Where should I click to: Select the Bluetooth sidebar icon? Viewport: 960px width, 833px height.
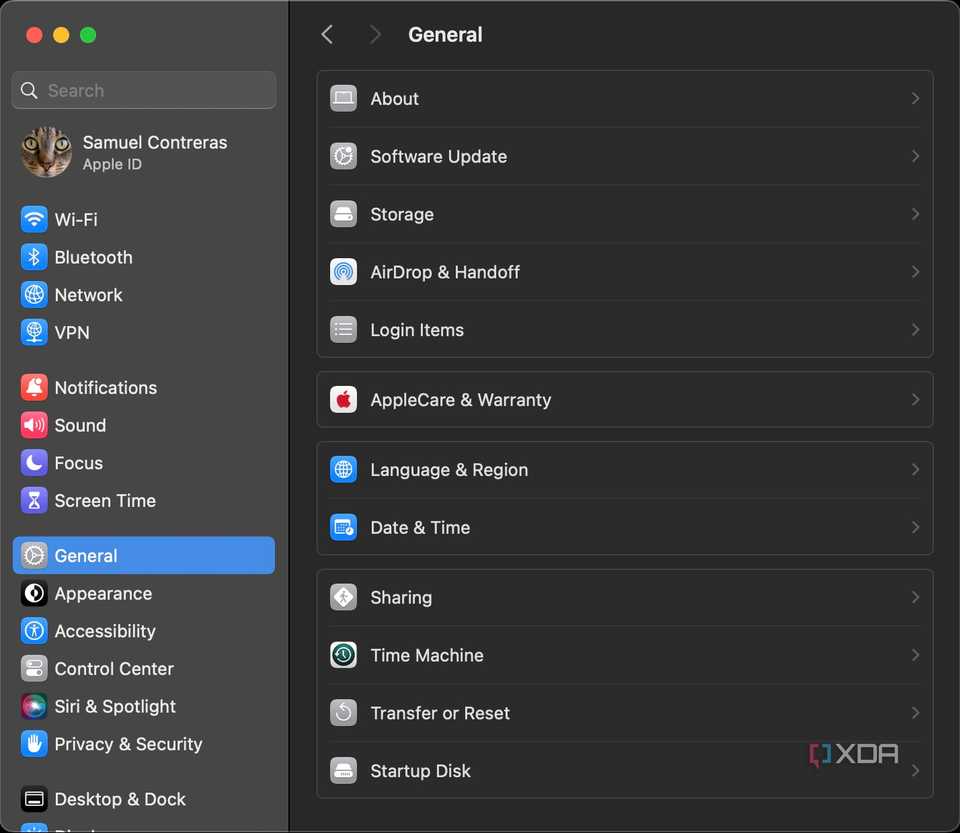click(33, 257)
